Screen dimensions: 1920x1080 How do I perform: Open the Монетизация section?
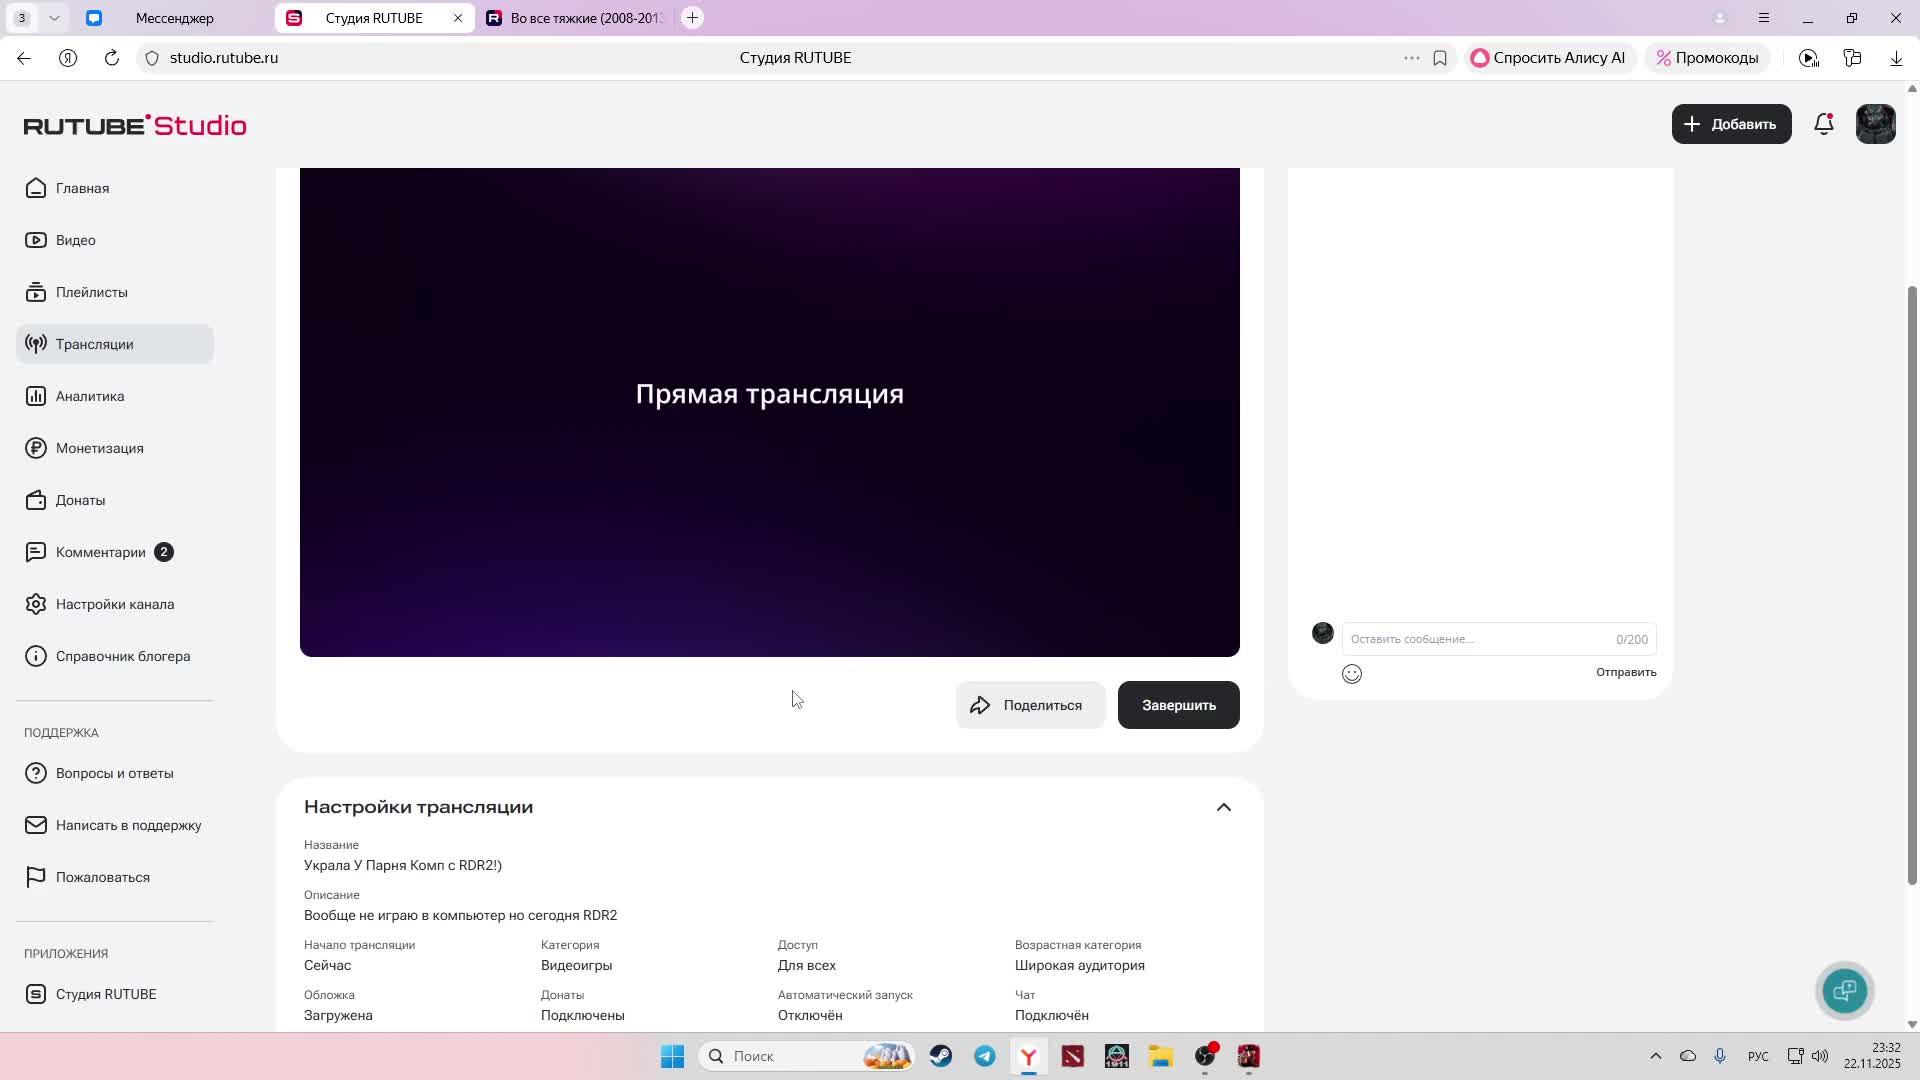(99, 448)
